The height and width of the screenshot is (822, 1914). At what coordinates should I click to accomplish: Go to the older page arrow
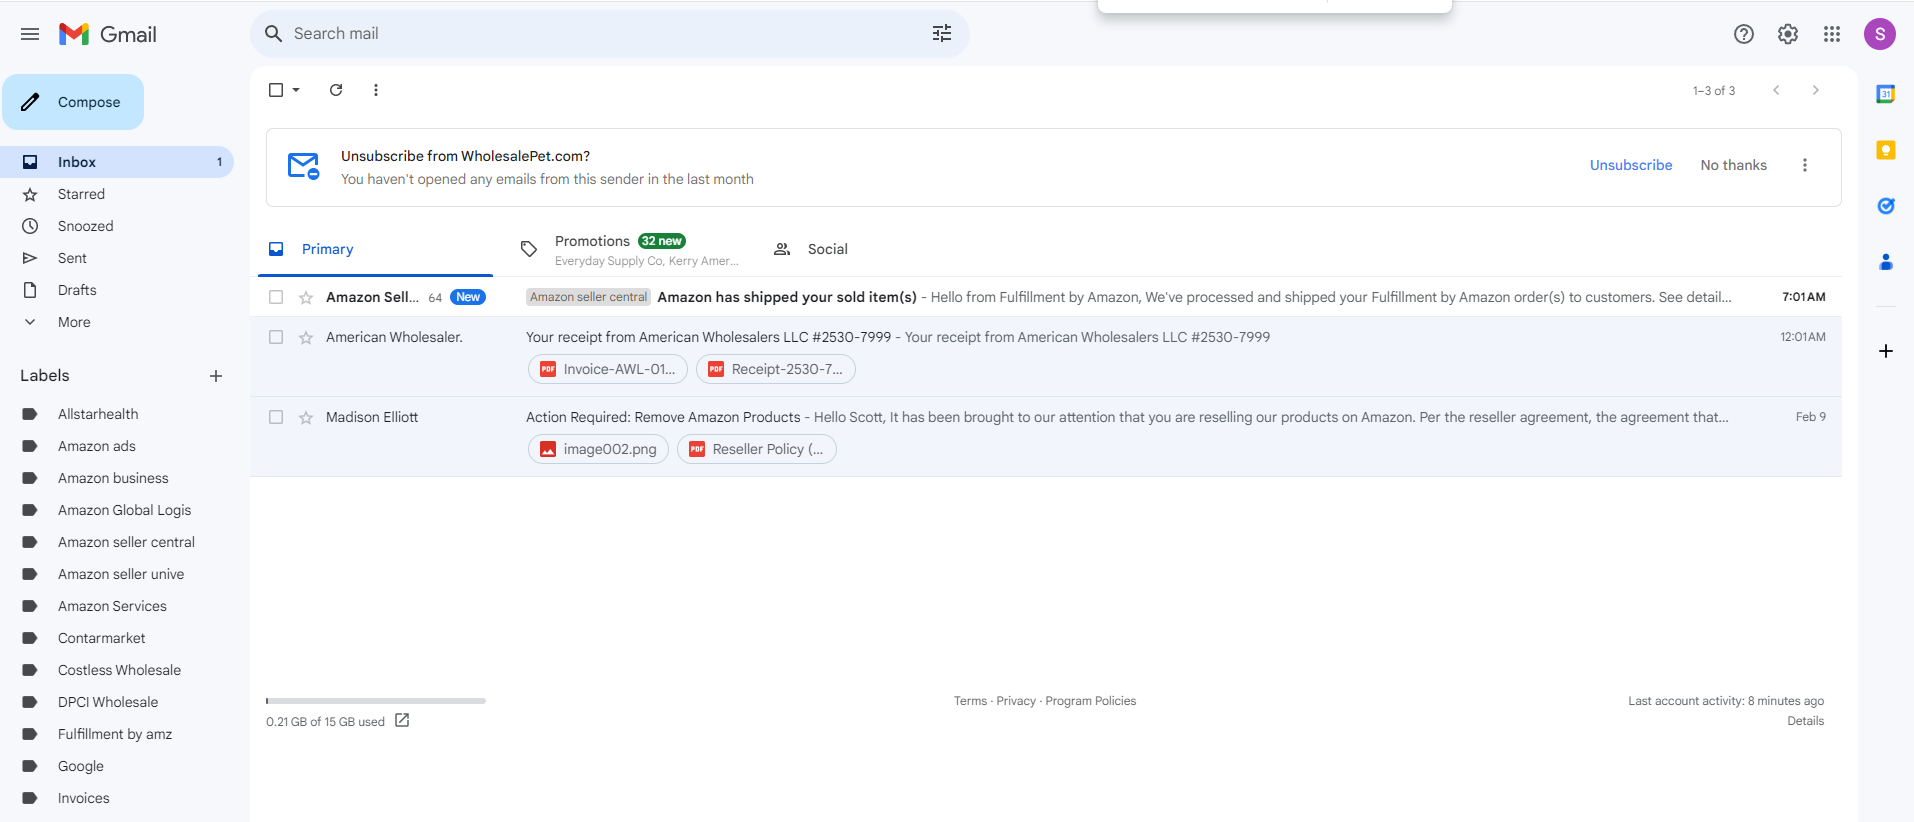1816,90
